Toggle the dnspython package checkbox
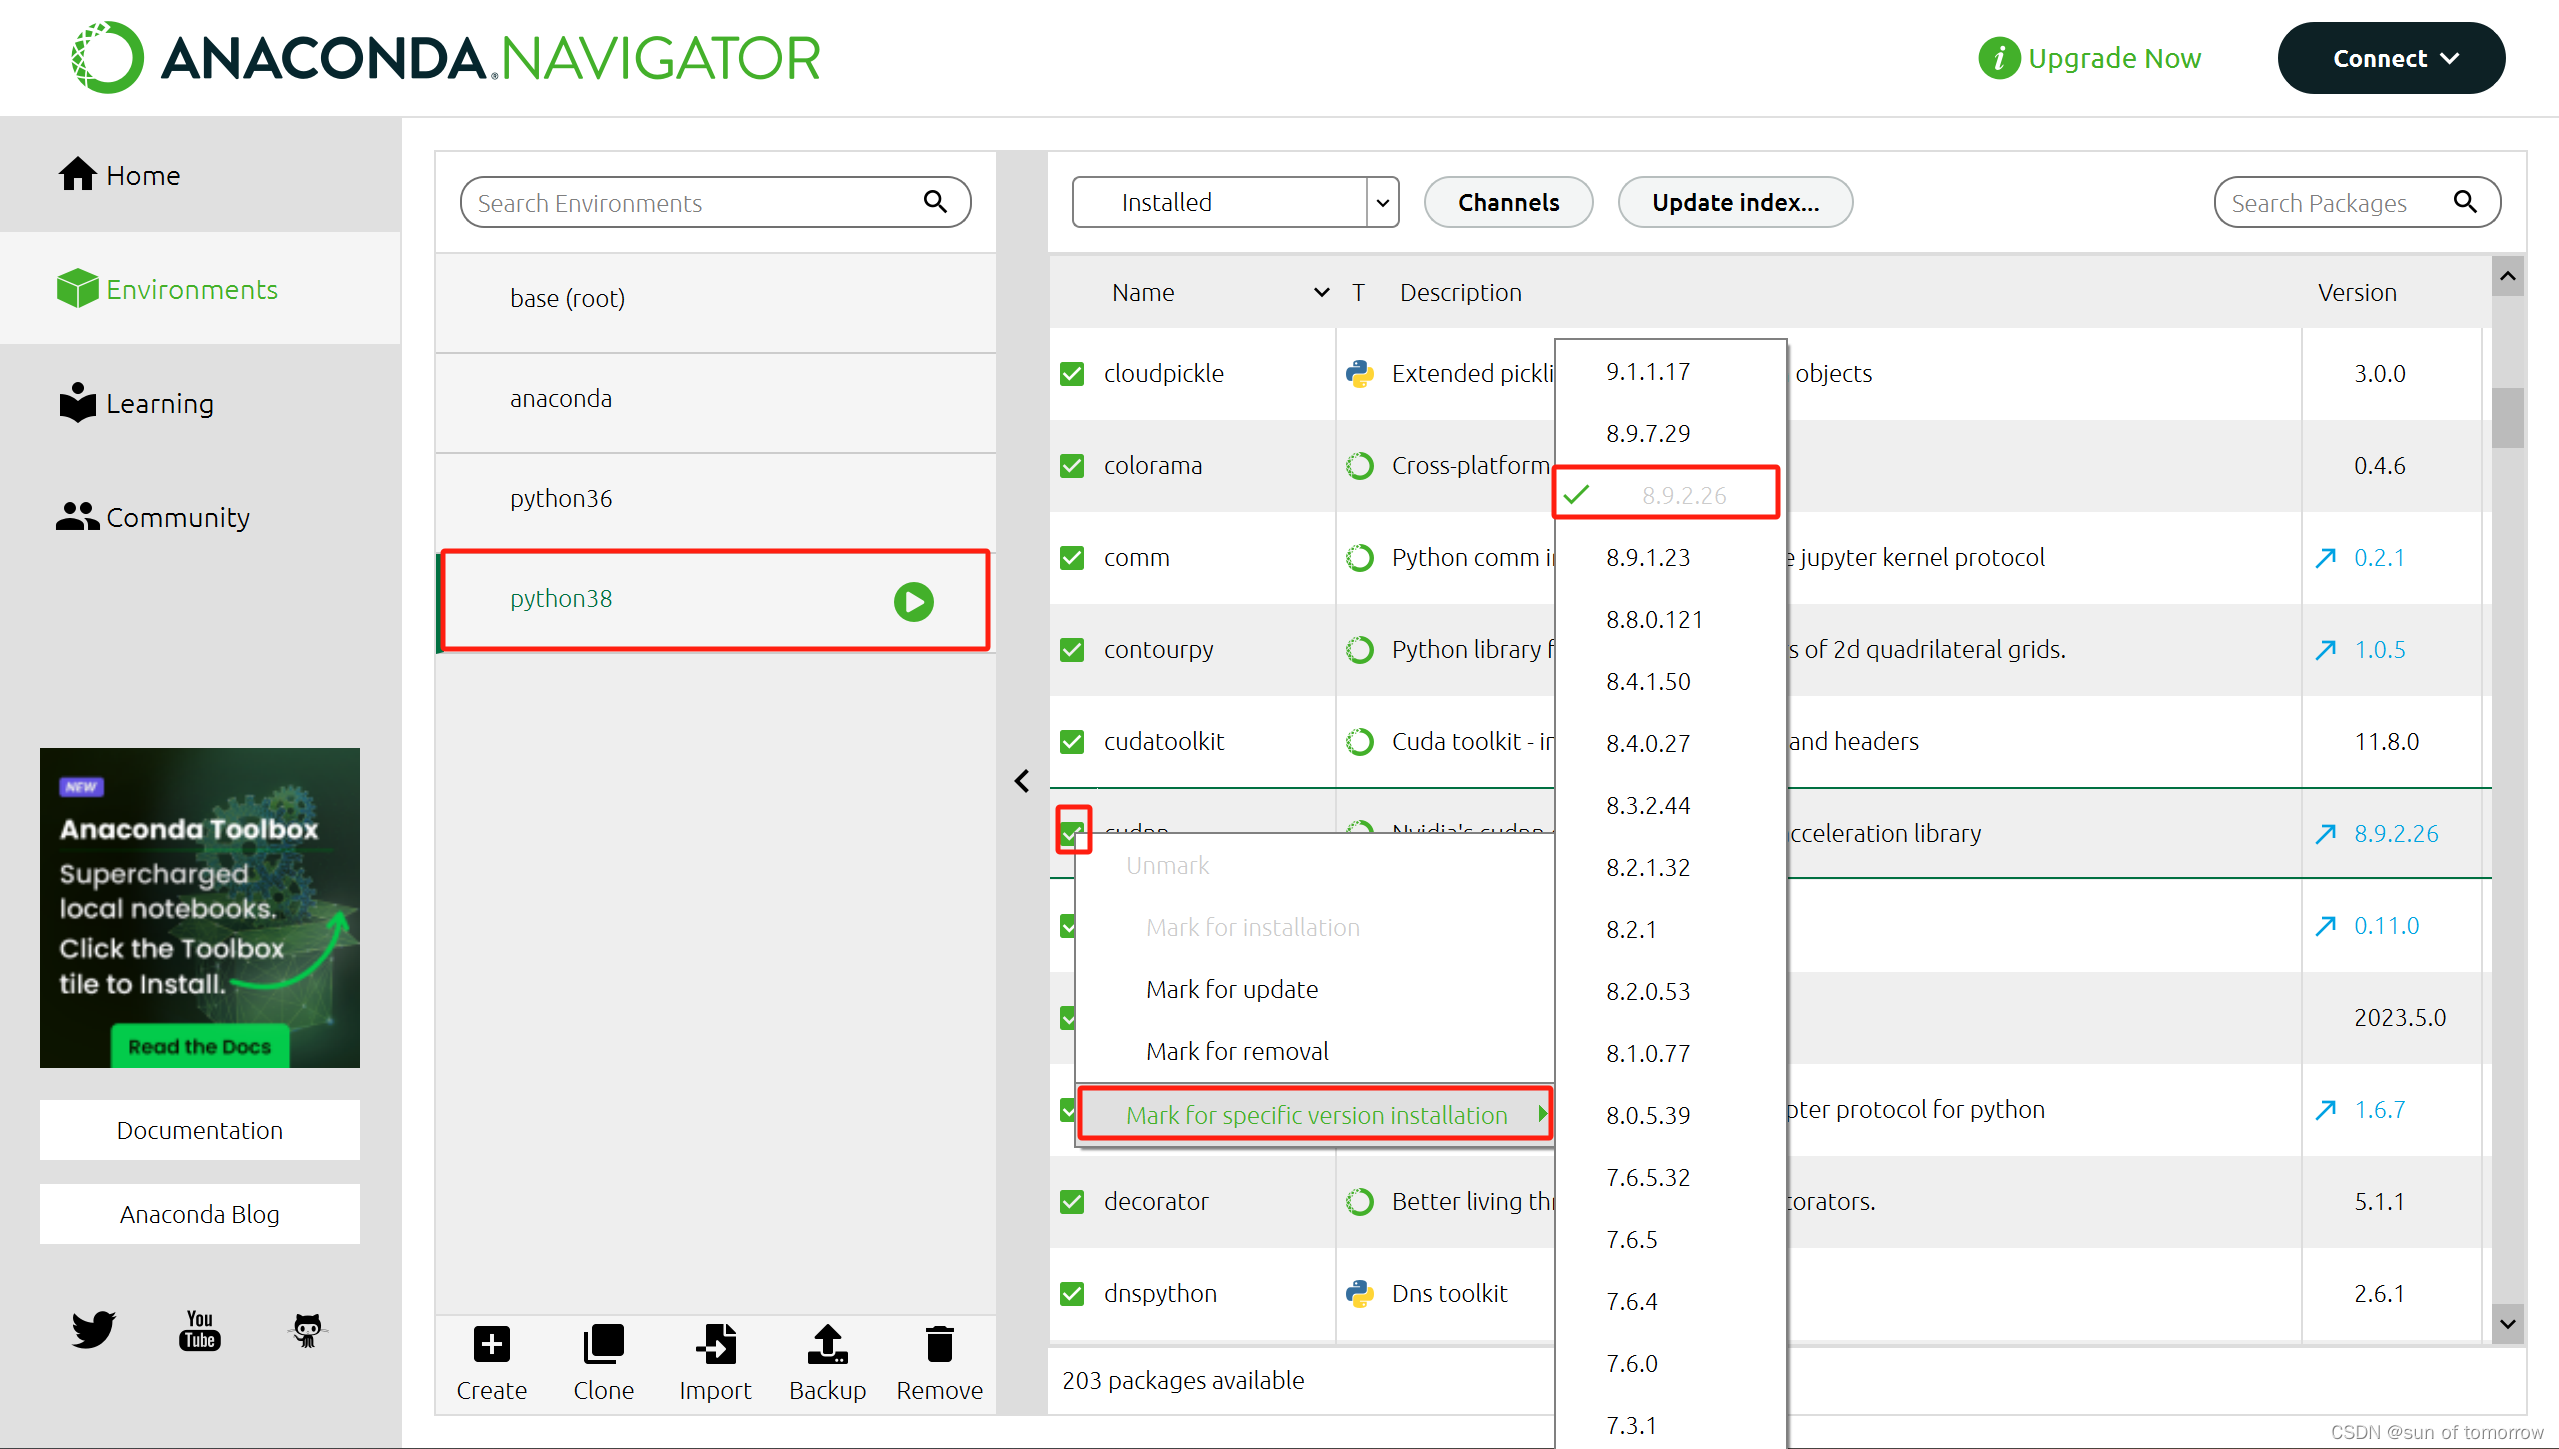Viewport: 2559px width, 1449px height. [x=1072, y=1294]
